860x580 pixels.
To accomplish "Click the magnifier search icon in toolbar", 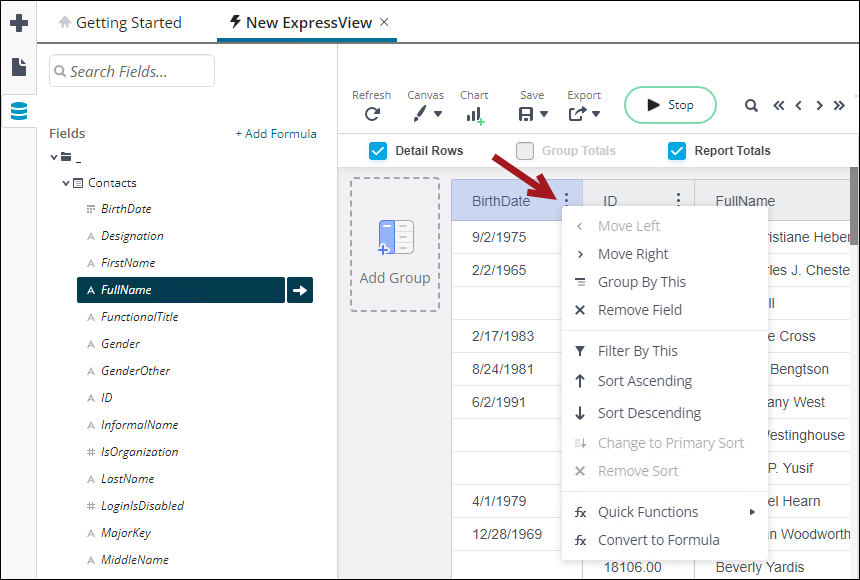I will tap(751, 105).
